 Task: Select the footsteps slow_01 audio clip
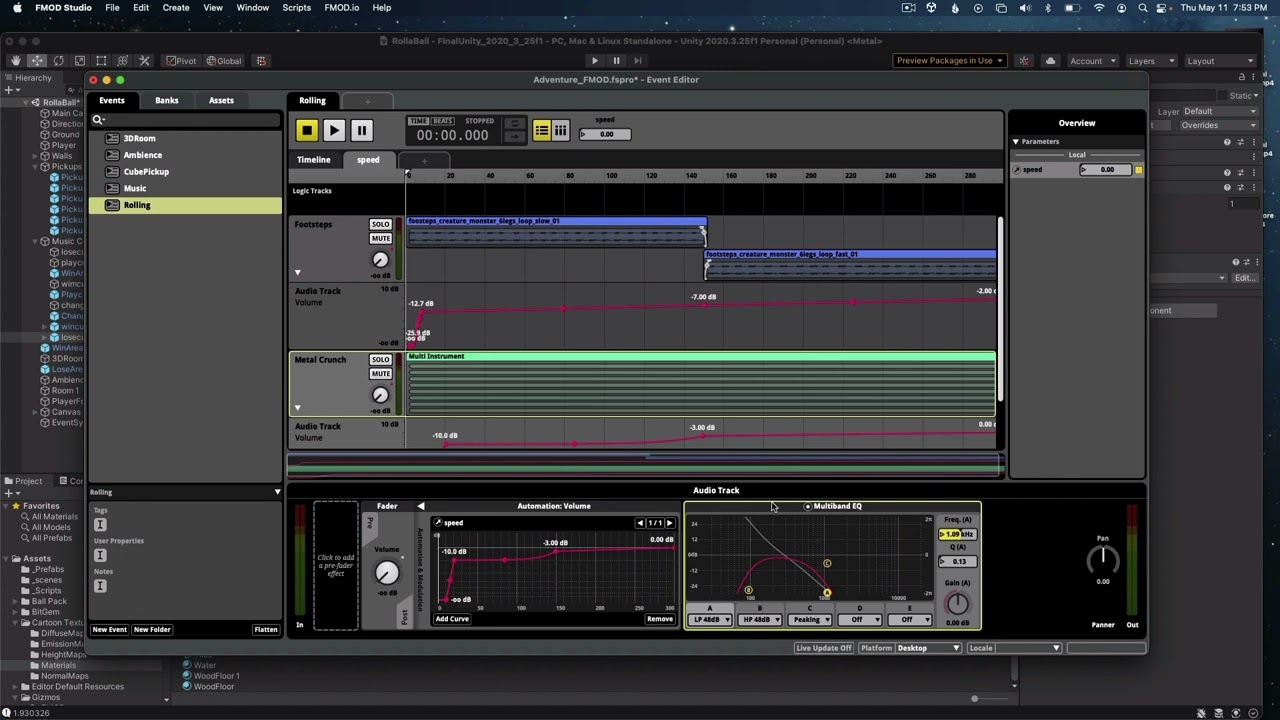556,231
